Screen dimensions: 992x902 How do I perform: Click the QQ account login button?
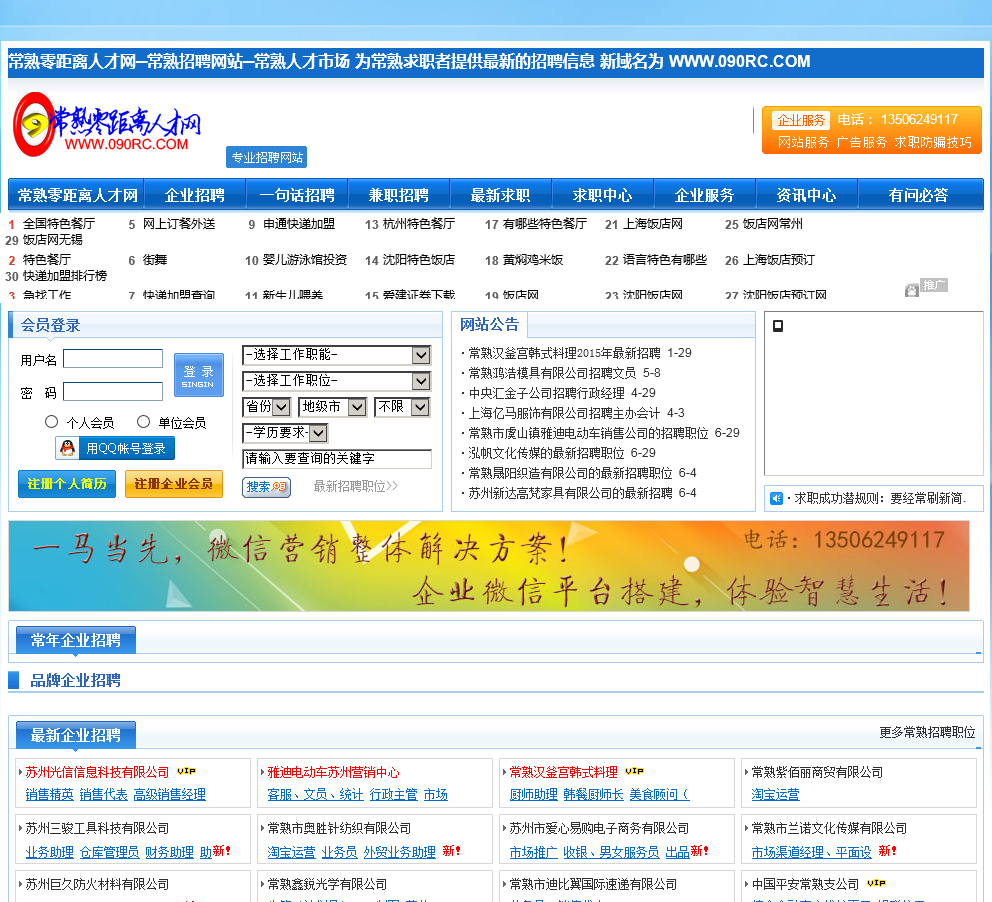coord(115,448)
